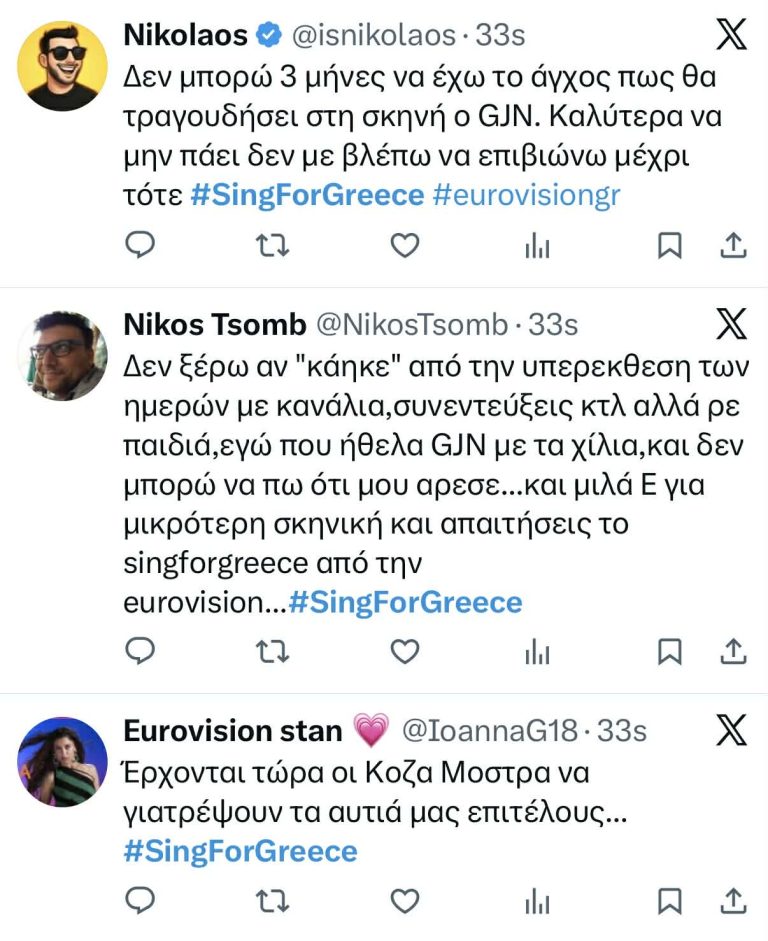Like the Nikos Tsomb tweet
Screen dimensions: 768x941
point(404,652)
